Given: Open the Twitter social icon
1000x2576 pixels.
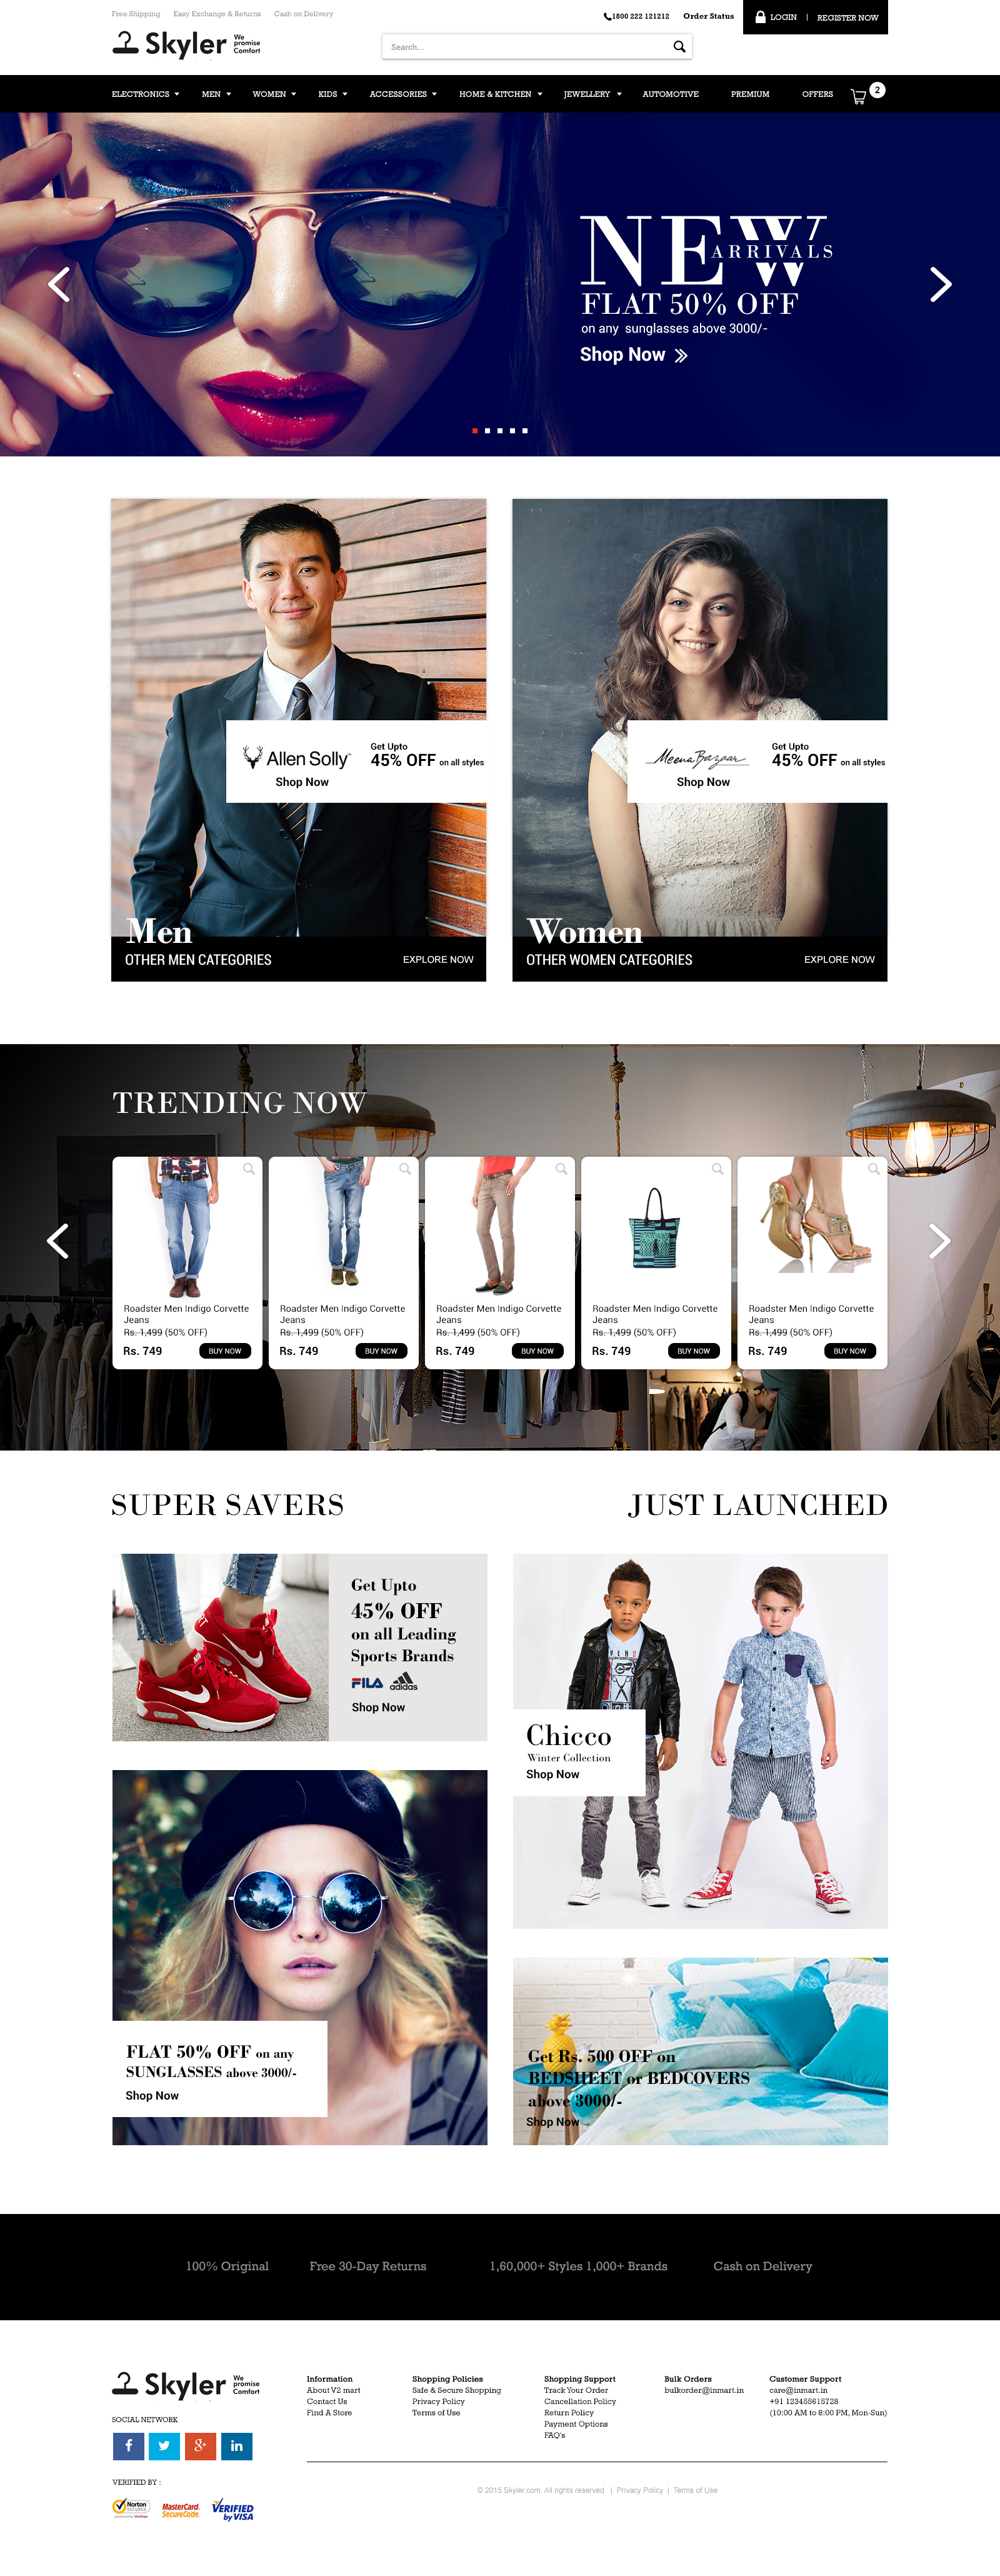Looking at the screenshot, I should (x=164, y=2445).
